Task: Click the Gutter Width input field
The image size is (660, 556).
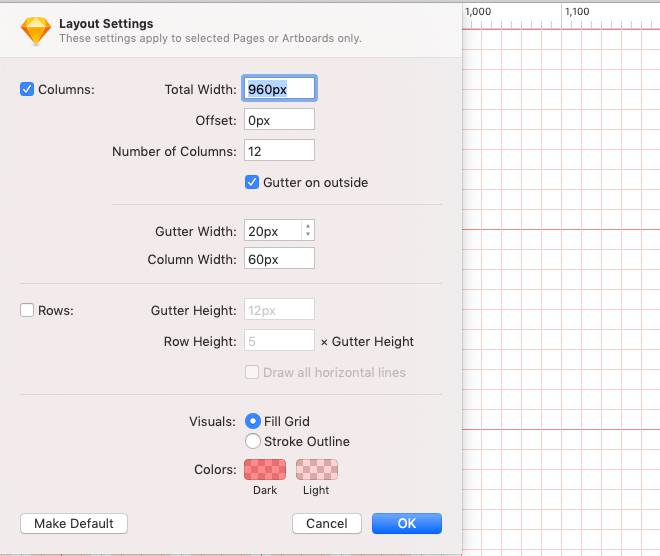Action: (x=272, y=231)
